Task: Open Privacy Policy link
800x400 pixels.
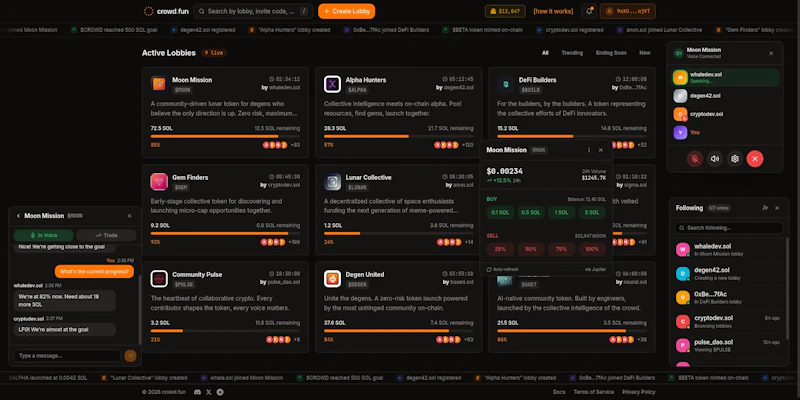Action: coord(639,392)
